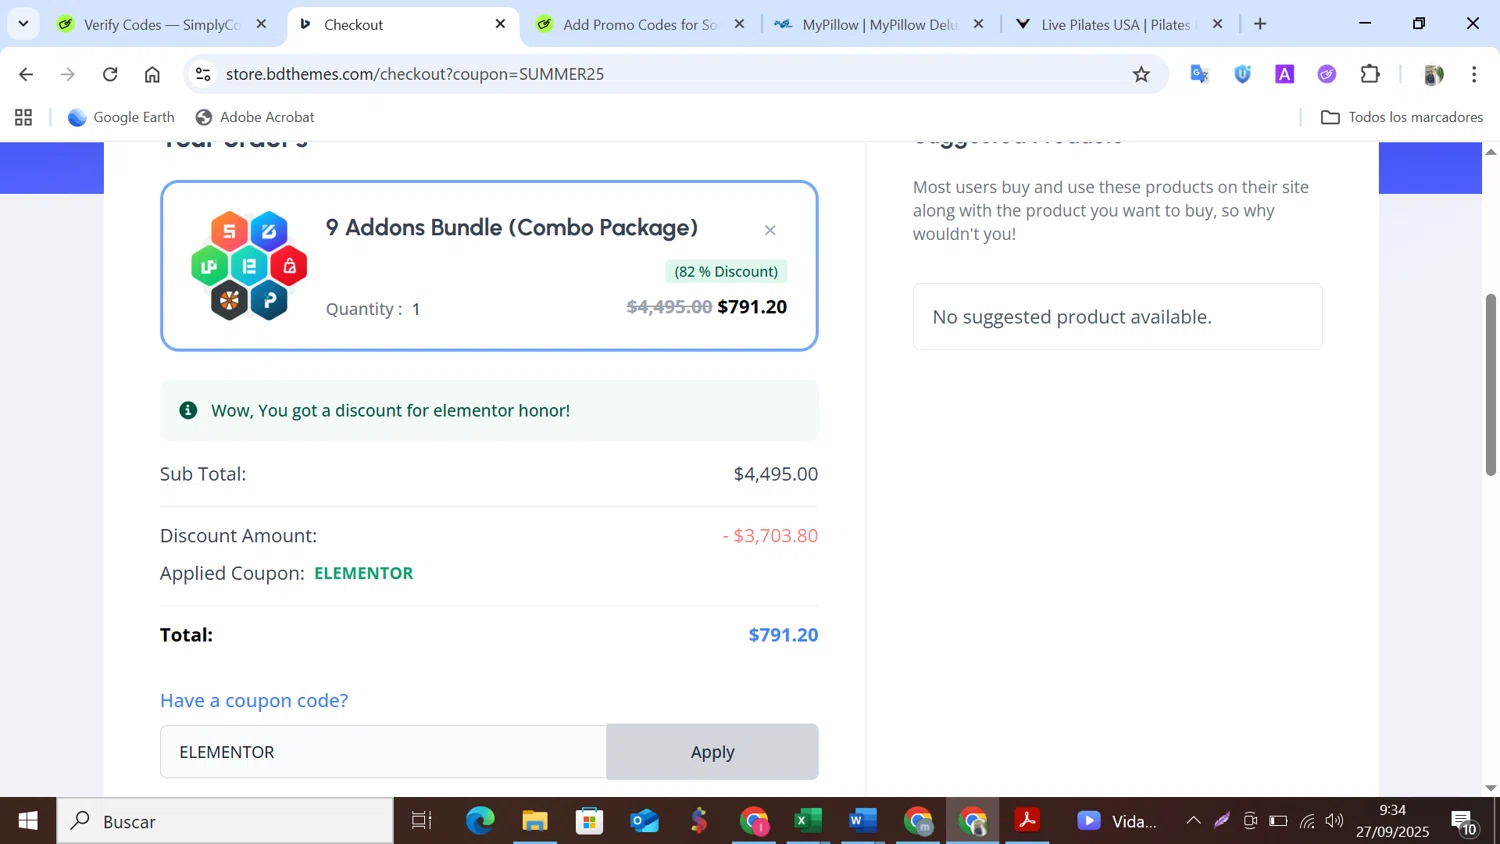Close the Add Promo Codes tab
This screenshot has width=1500, height=844.
click(739, 24)
